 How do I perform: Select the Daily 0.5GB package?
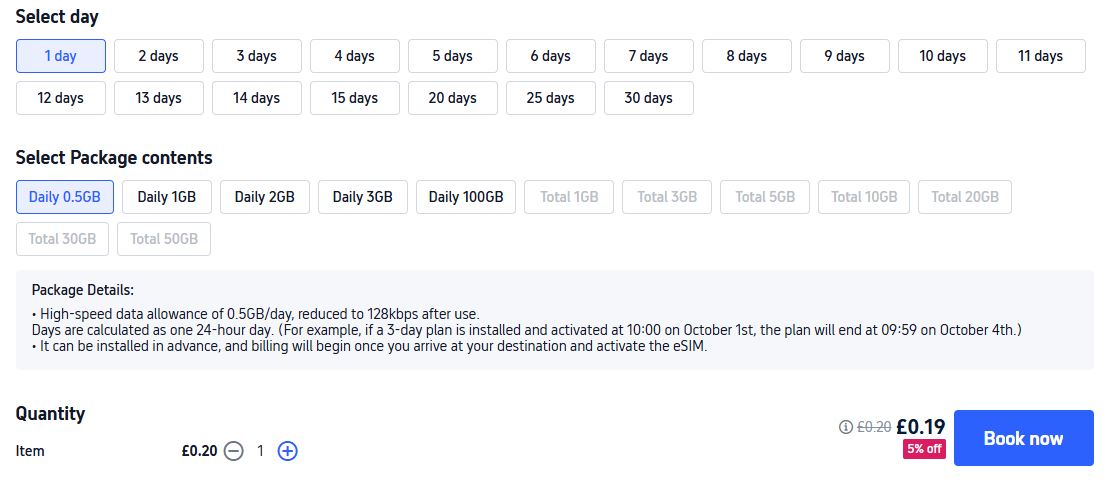click(x=65, y=197)
